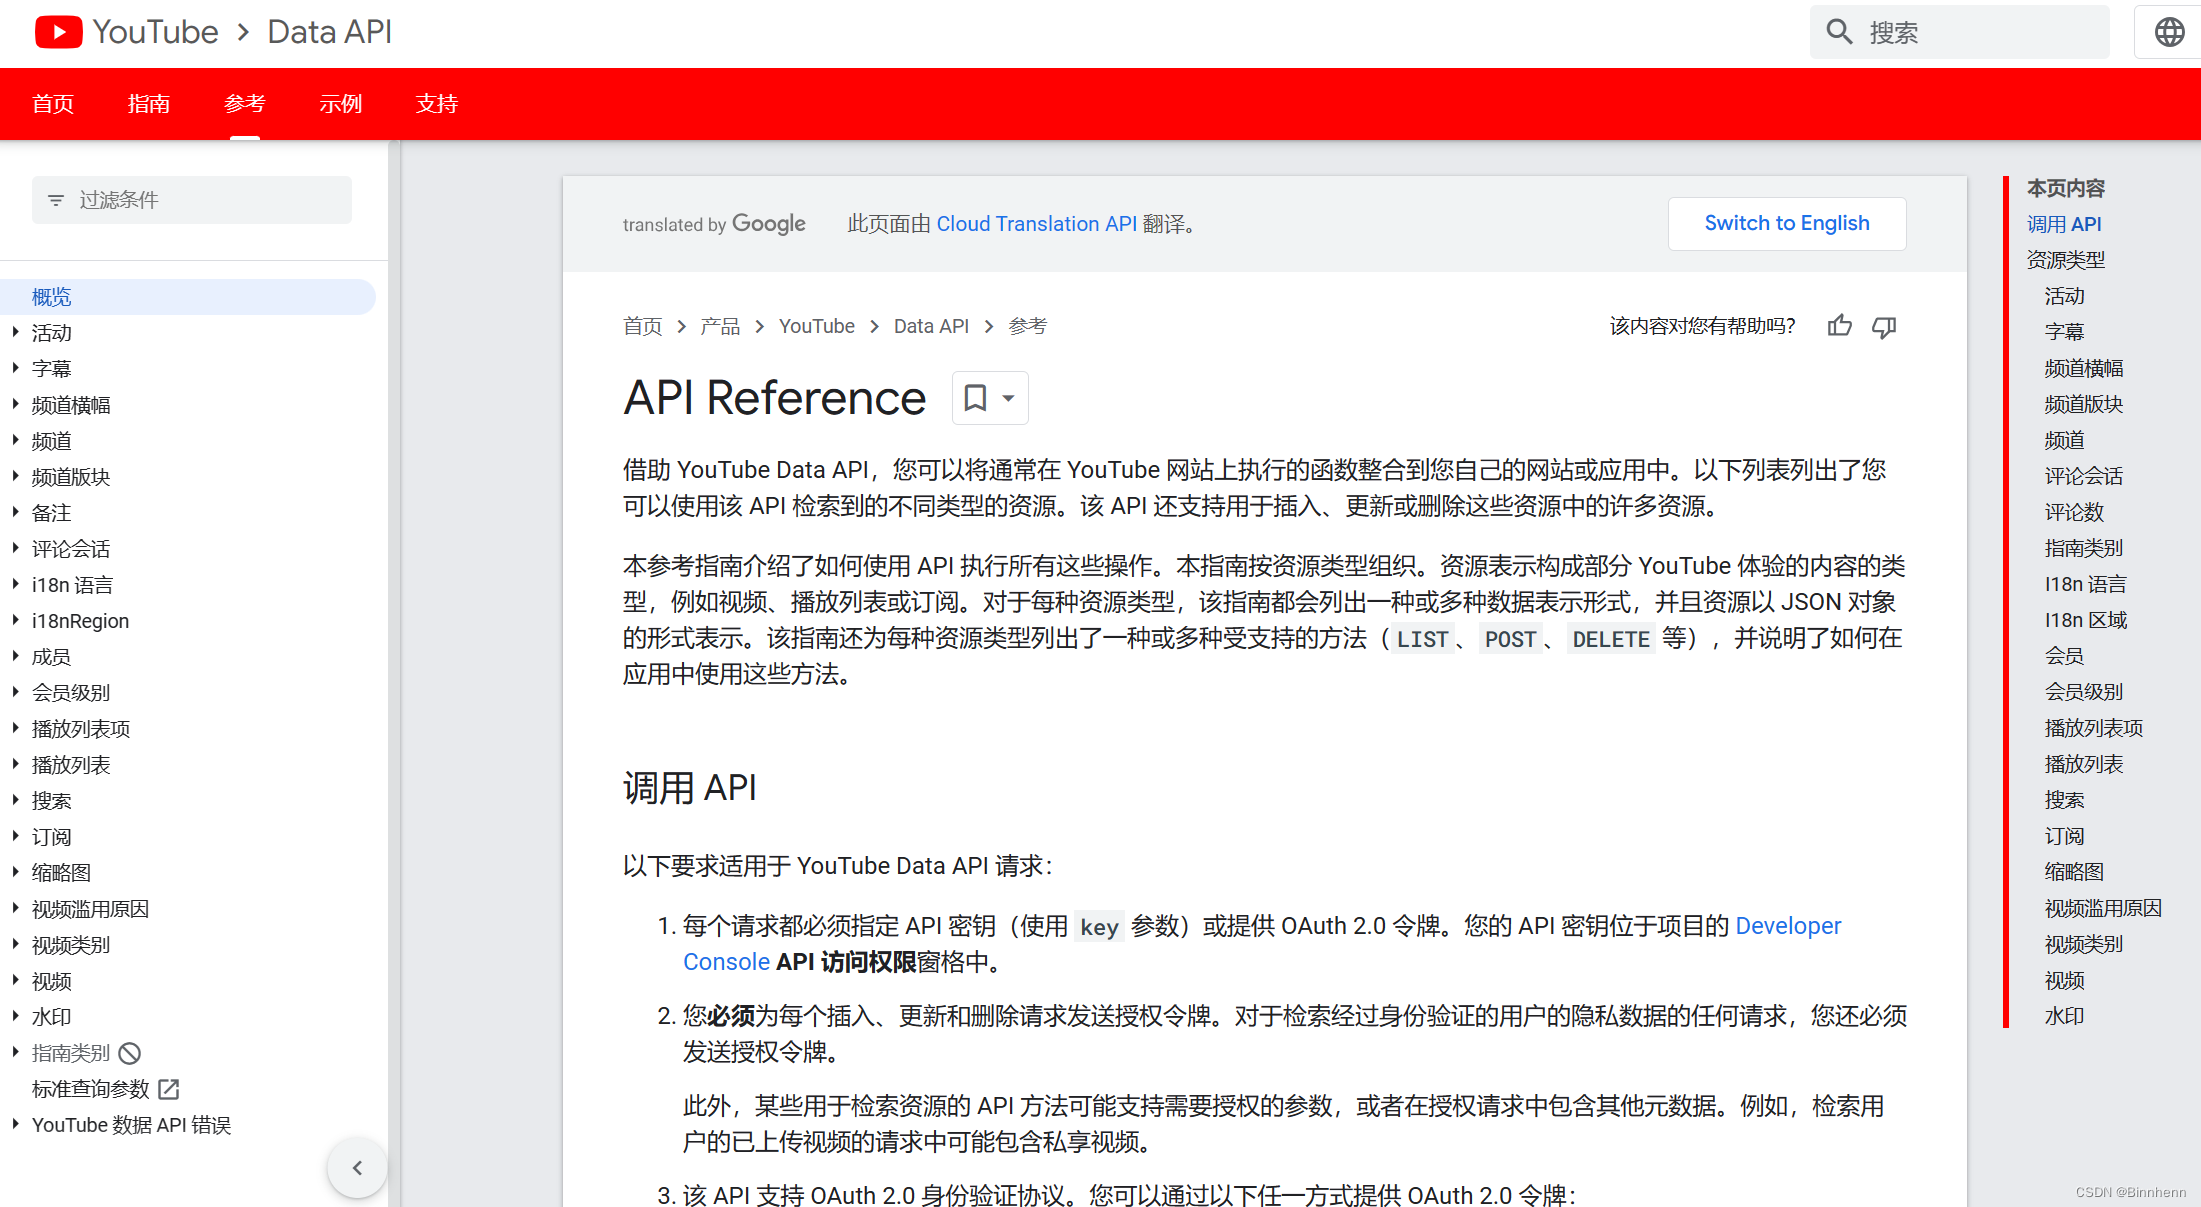Open the Cloud Translation API link
Viewport: 2201px width, 1207px height.
point(1036,224)
